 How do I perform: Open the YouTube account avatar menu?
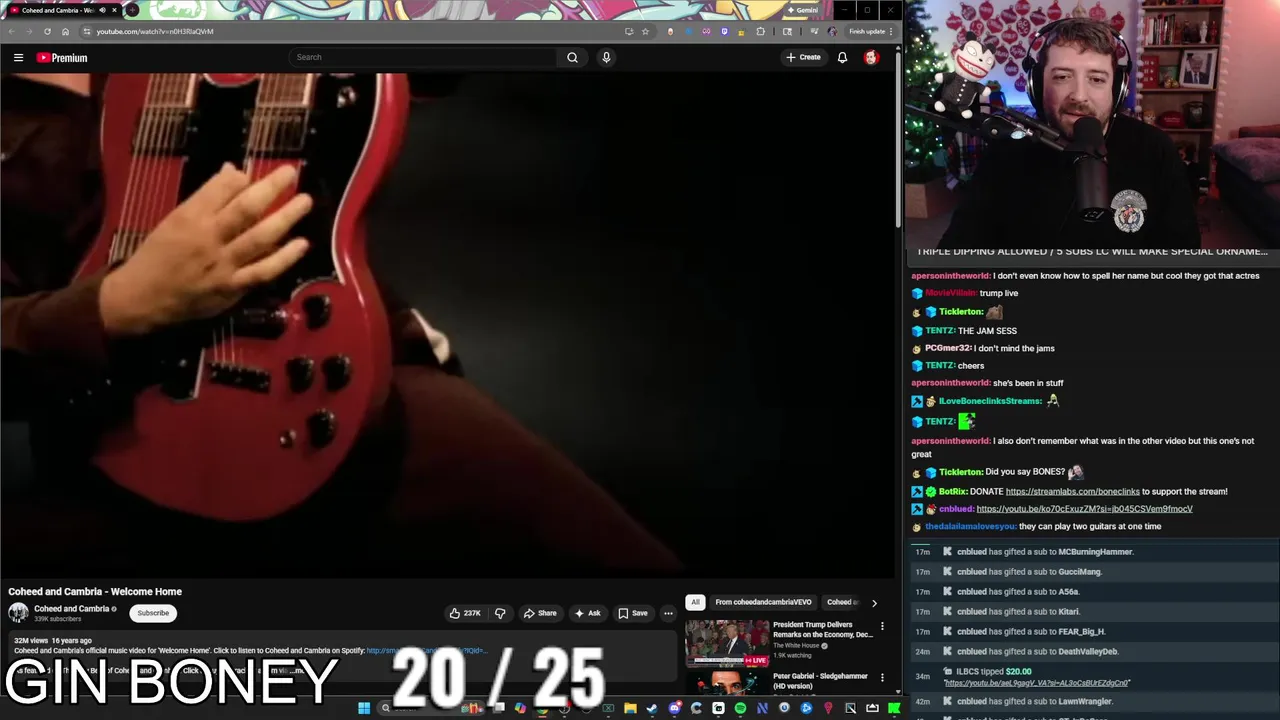[871, 57]
